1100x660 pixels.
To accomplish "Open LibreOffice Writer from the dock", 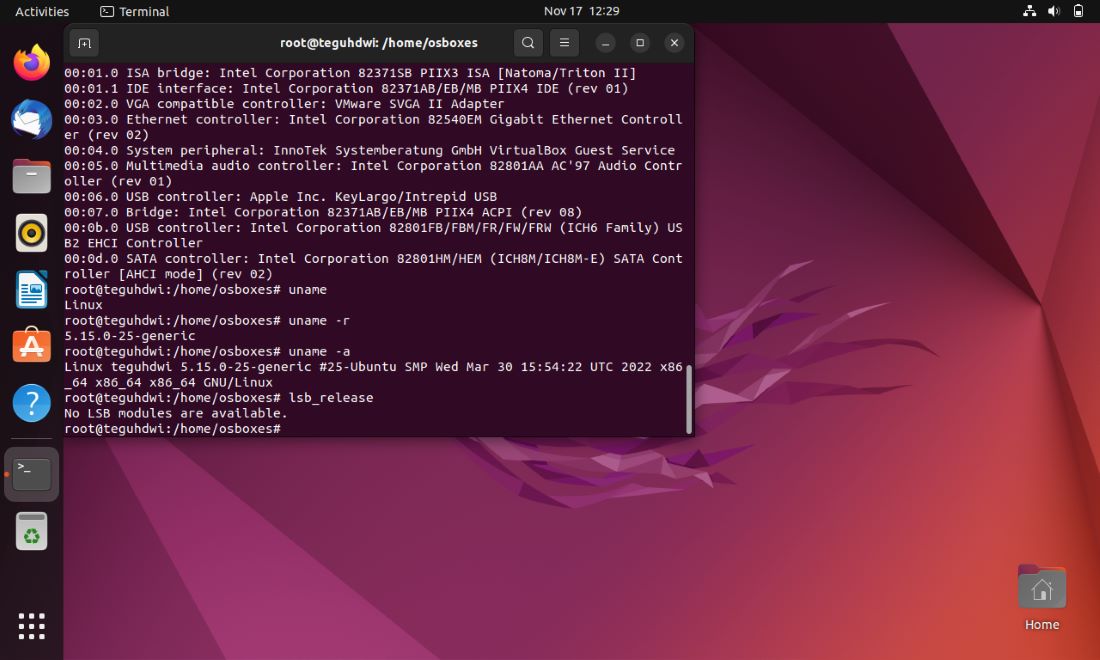I will [x=32, y=289].
